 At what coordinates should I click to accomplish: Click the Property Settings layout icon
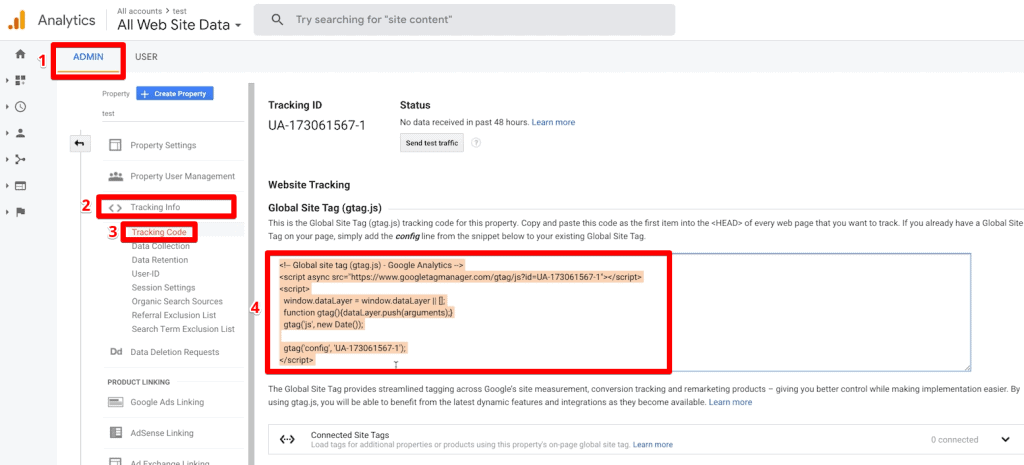tap(116, 145)
